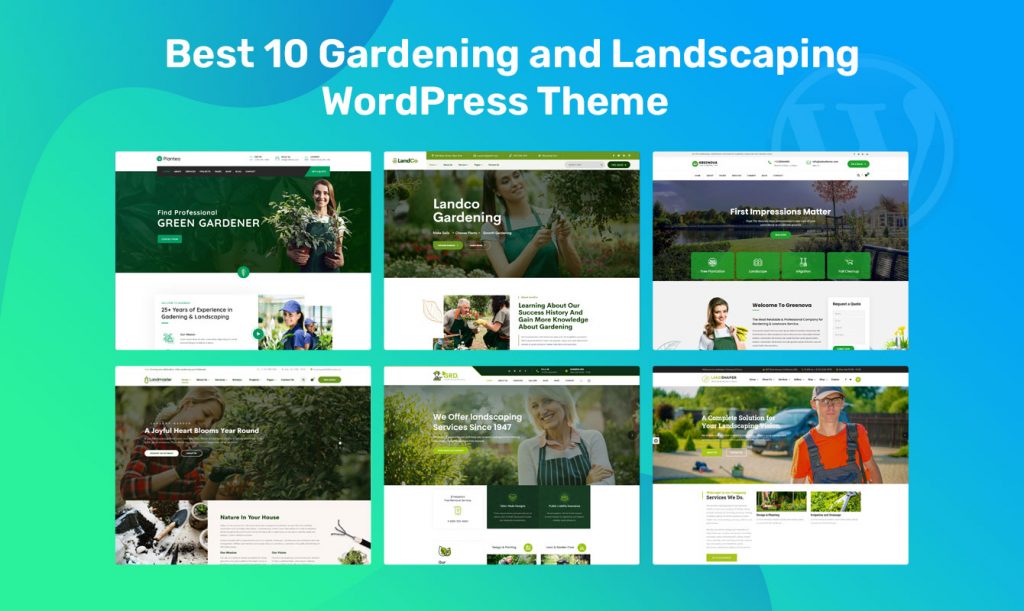Select the Landscape service card
1024x611 pixels.
[x=758, y=265]
